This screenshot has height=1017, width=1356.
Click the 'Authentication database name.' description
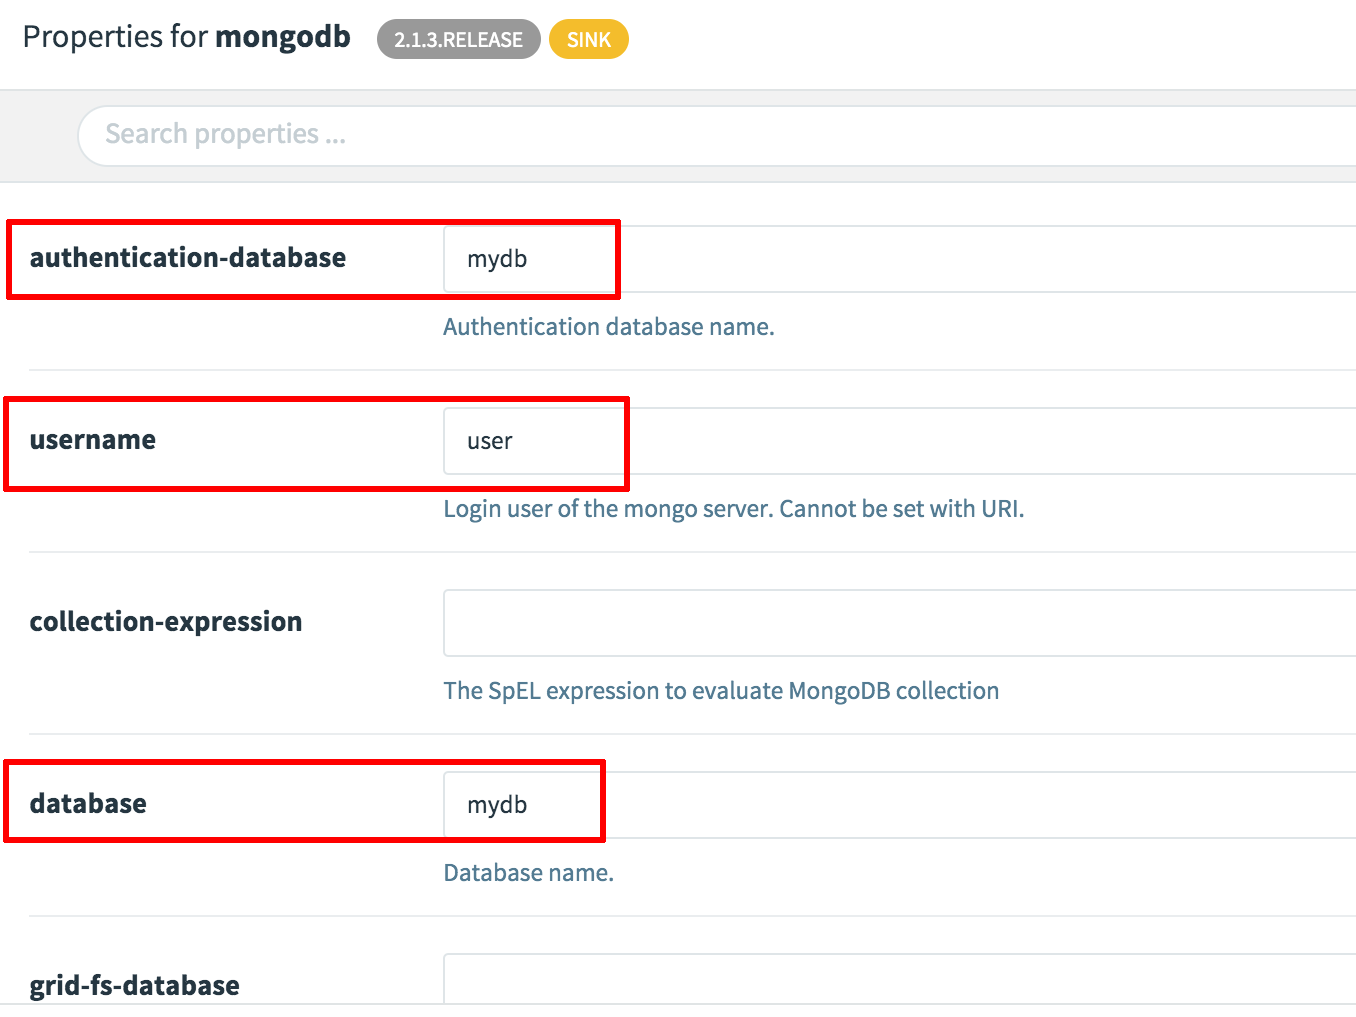tap(608, 327)
